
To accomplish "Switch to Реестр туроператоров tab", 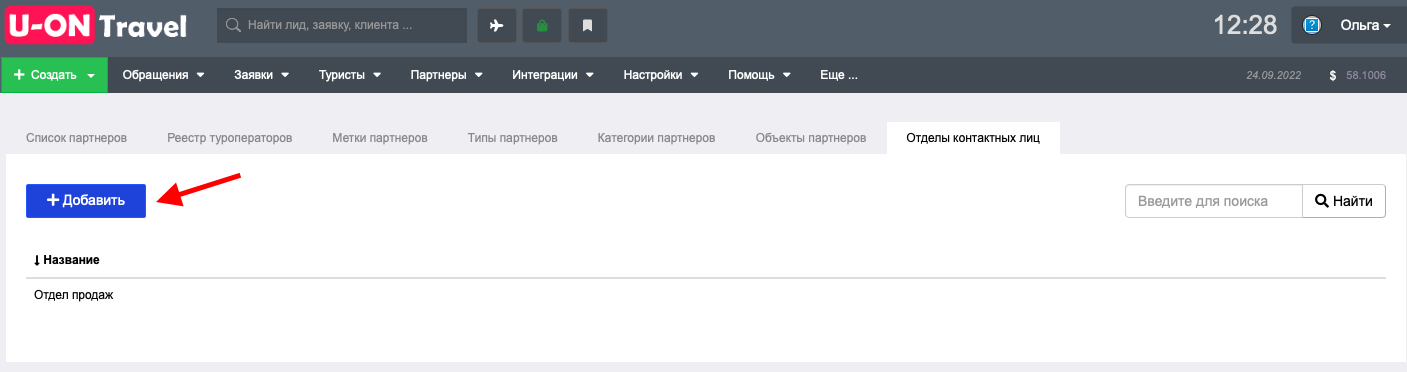I will coord(230,138).
